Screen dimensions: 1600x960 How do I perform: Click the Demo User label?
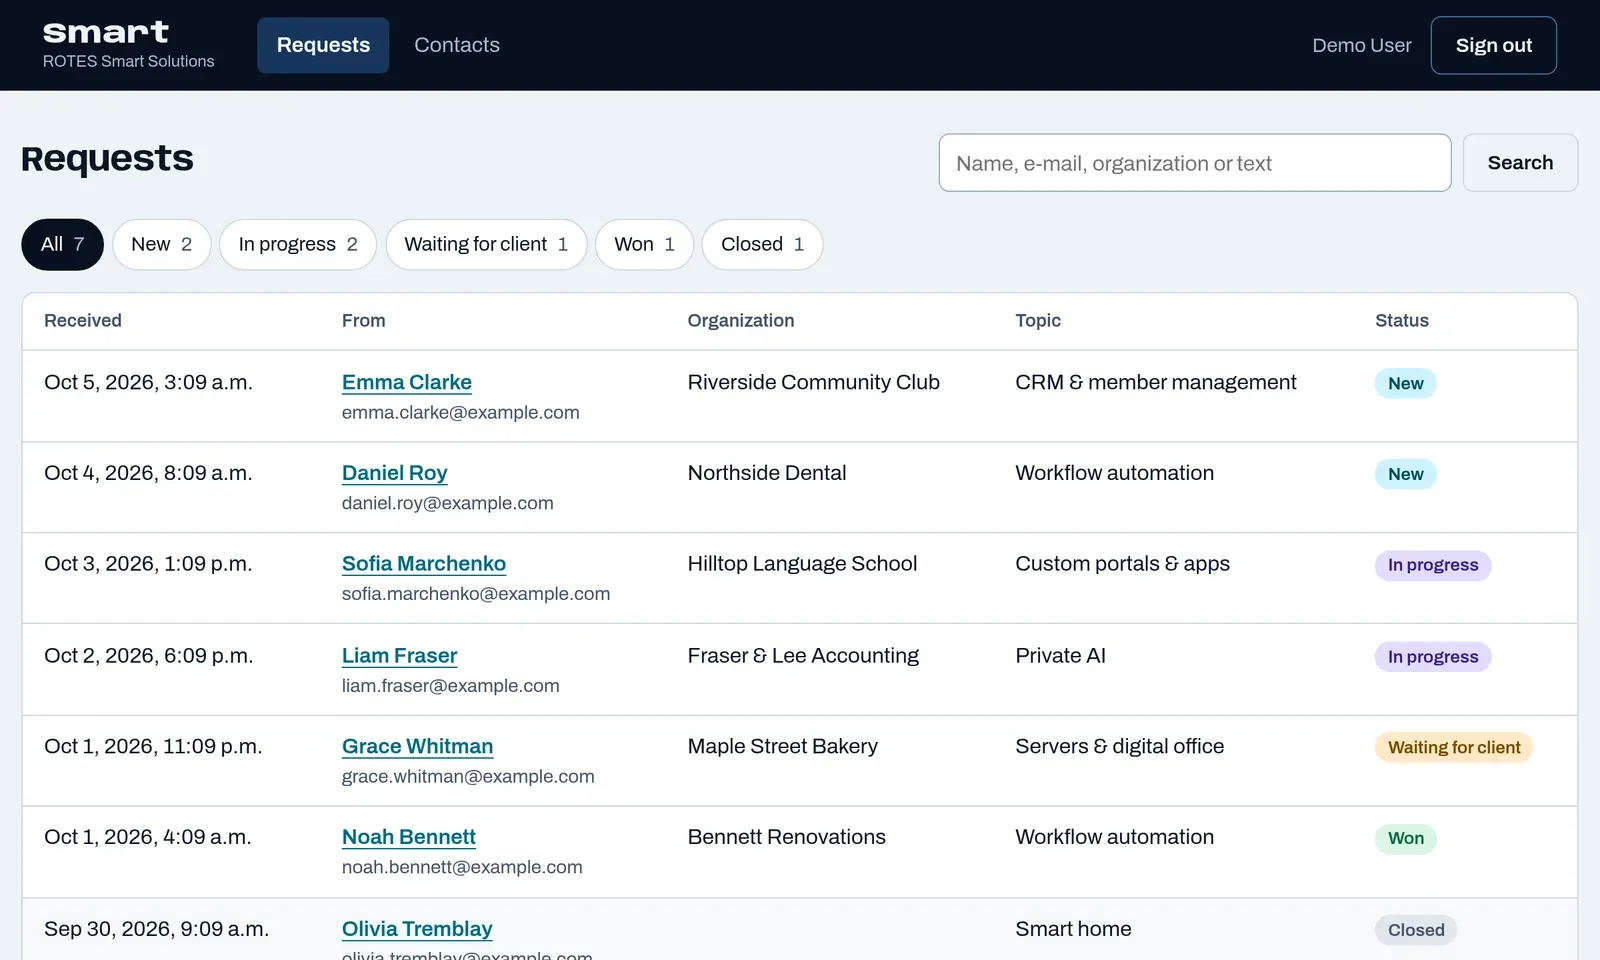1361,45
